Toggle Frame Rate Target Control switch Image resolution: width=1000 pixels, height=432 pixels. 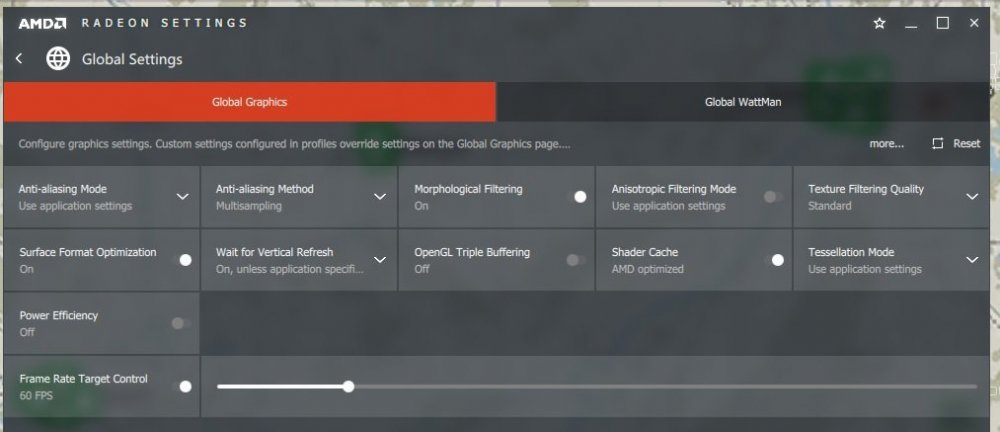click(x=182, y=387)
